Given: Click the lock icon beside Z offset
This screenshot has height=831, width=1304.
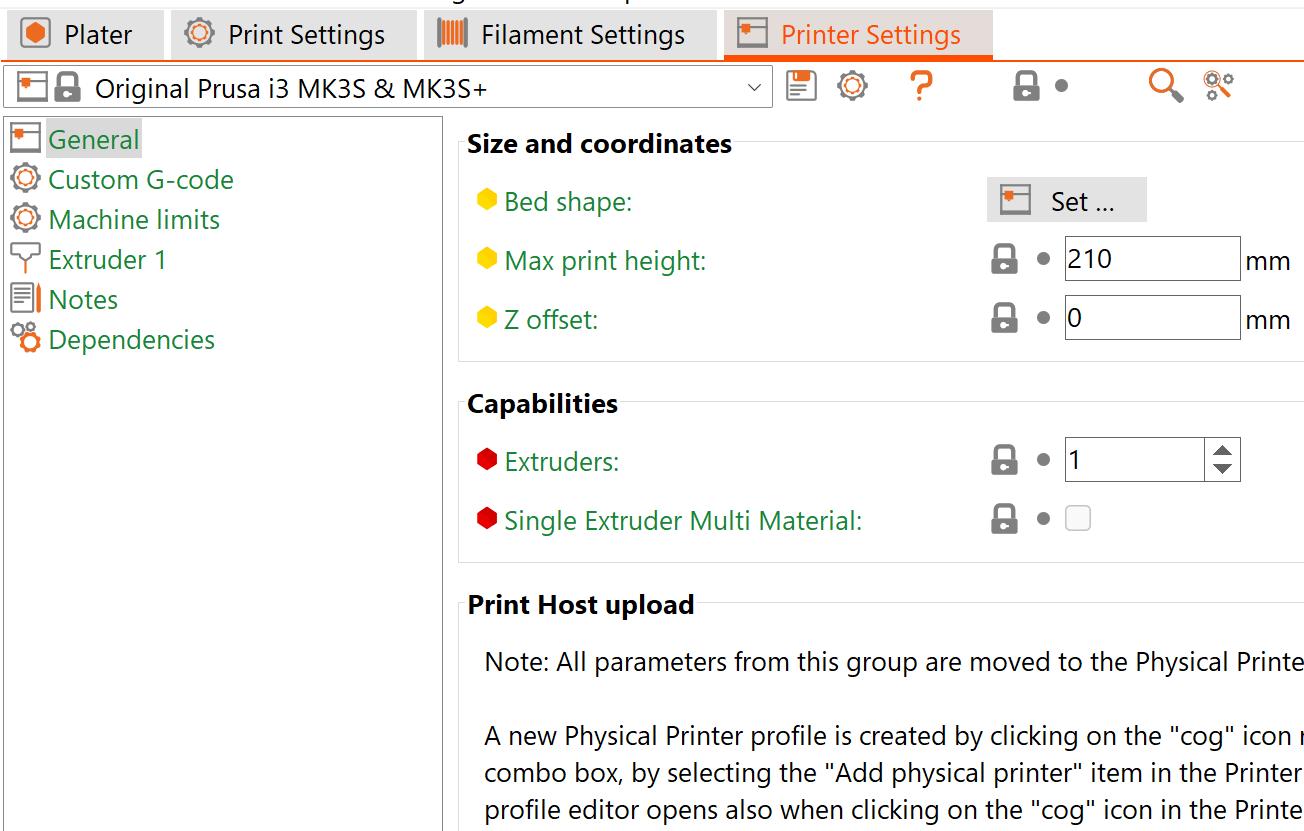Looking at the screenshot, I should (x=1003, y=319).
